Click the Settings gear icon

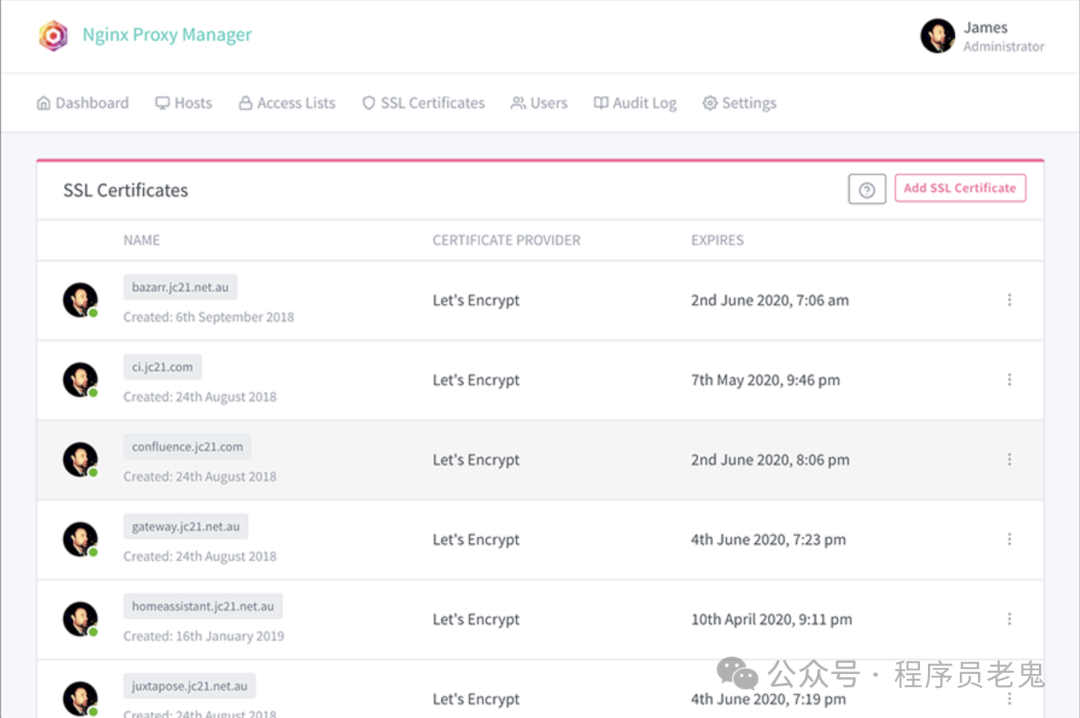click(710, 103)
